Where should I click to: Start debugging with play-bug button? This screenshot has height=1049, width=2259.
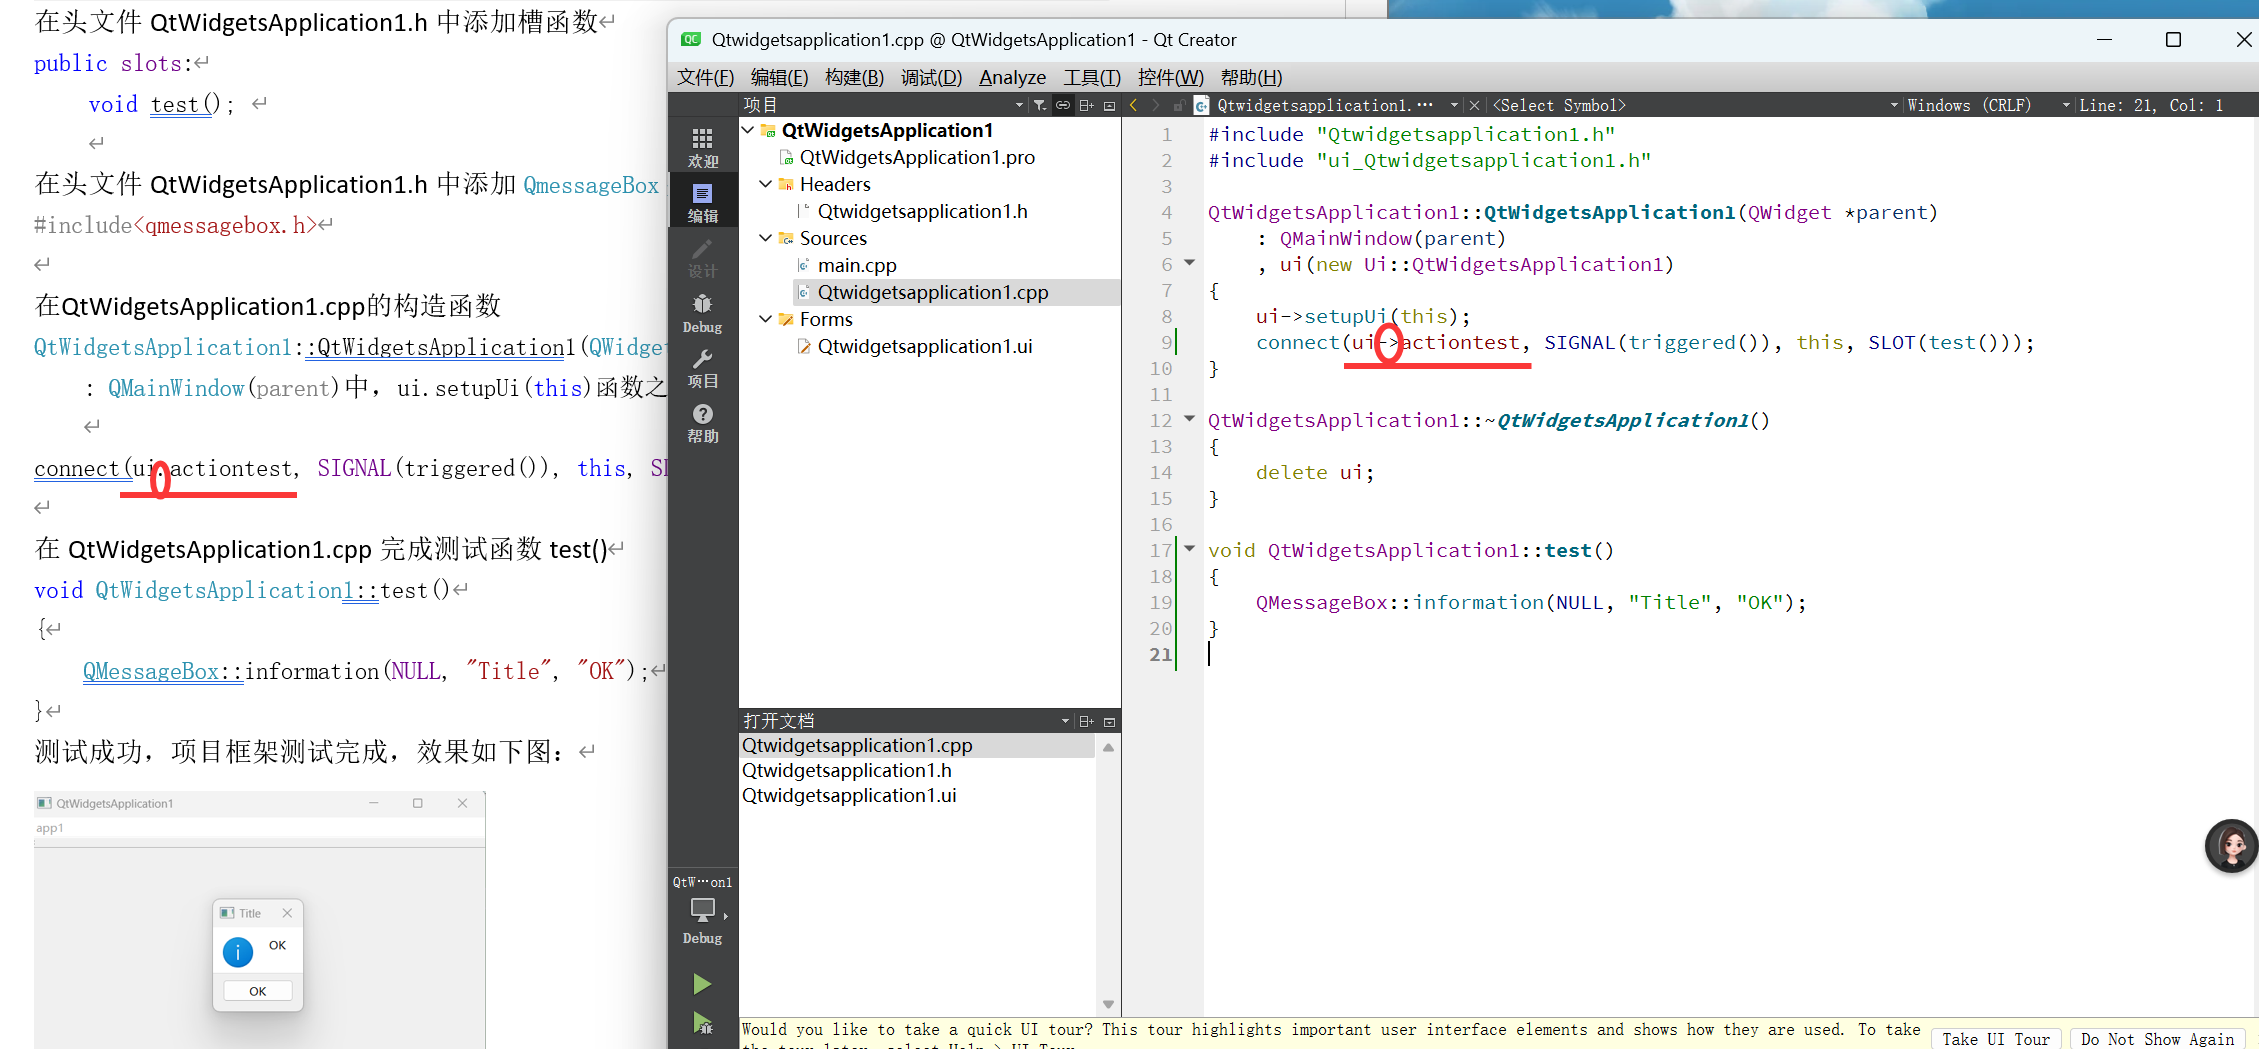[x=702, y=1023]
